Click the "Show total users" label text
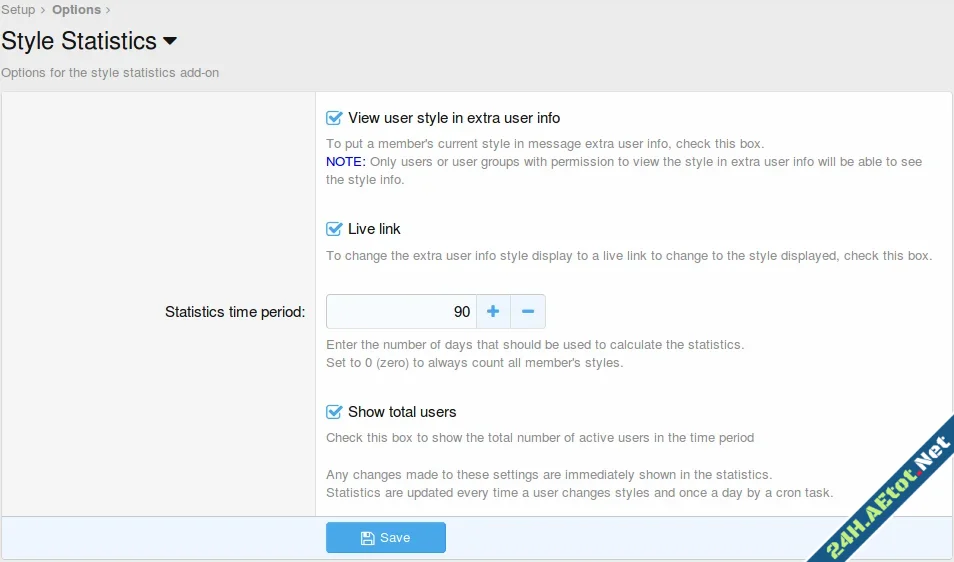 [402, 412]
